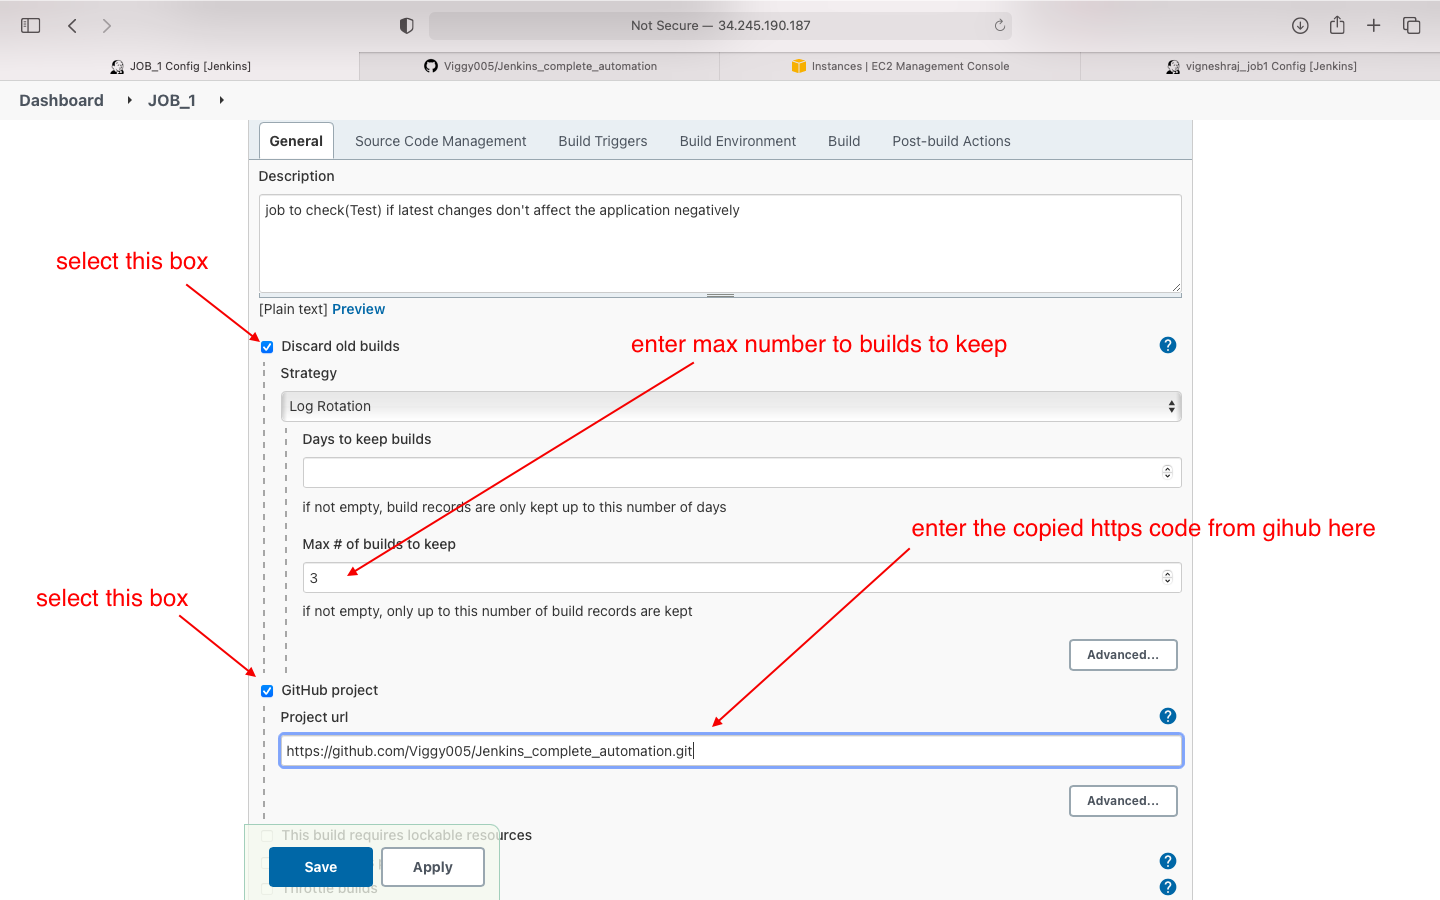Click the Preview link under description
This screenshot has height=900, width=1440.
(x=358, y=309)
